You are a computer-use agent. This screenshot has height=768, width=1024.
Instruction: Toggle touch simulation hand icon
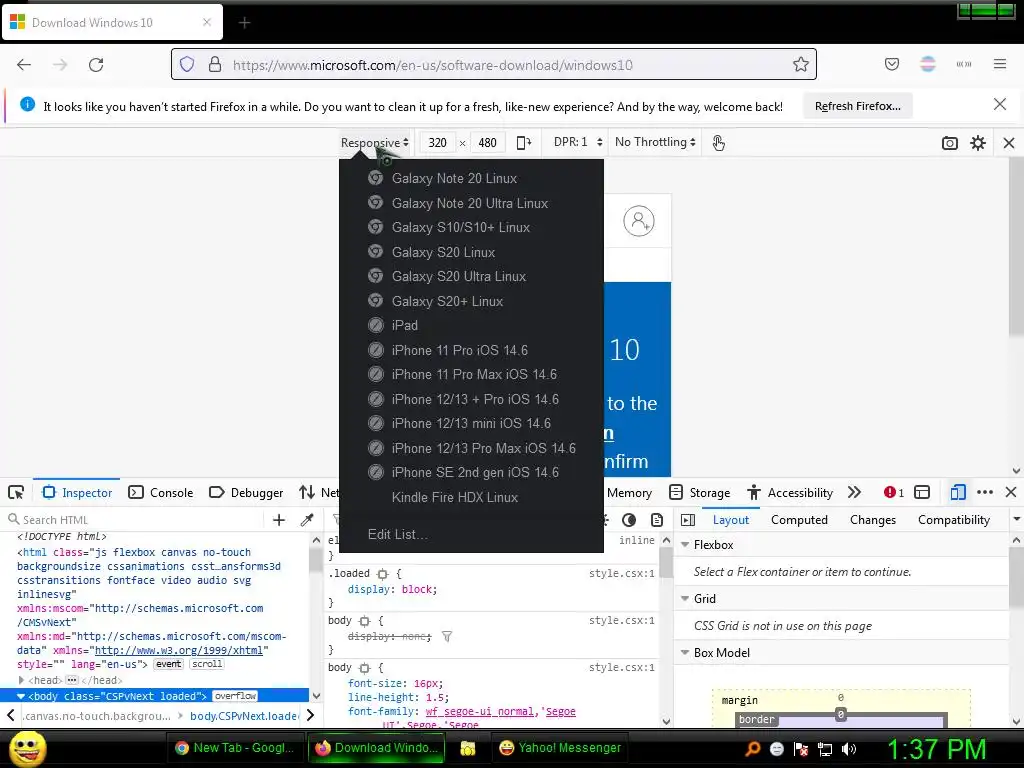pyautogui.click(x=718, y=142)
